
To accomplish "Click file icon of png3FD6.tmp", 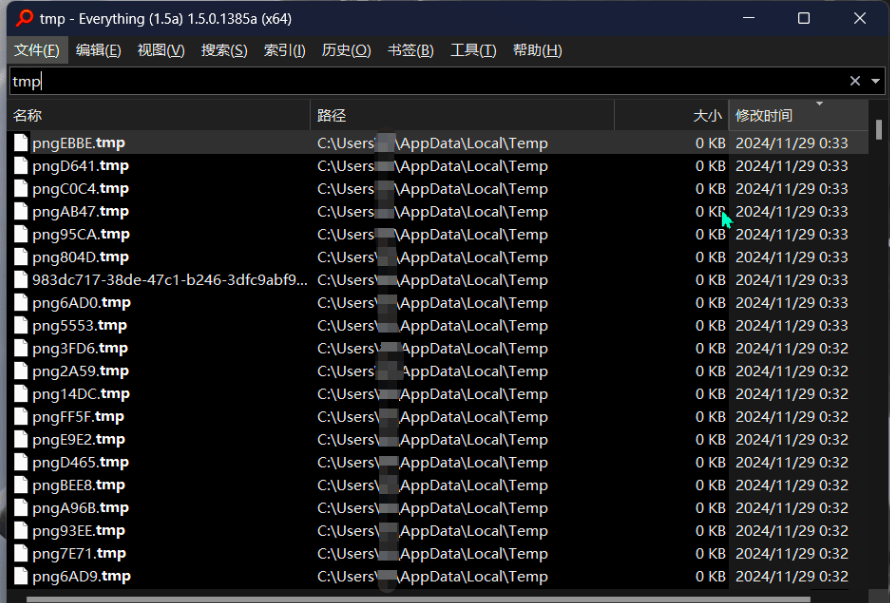I will tap(21, 348).
